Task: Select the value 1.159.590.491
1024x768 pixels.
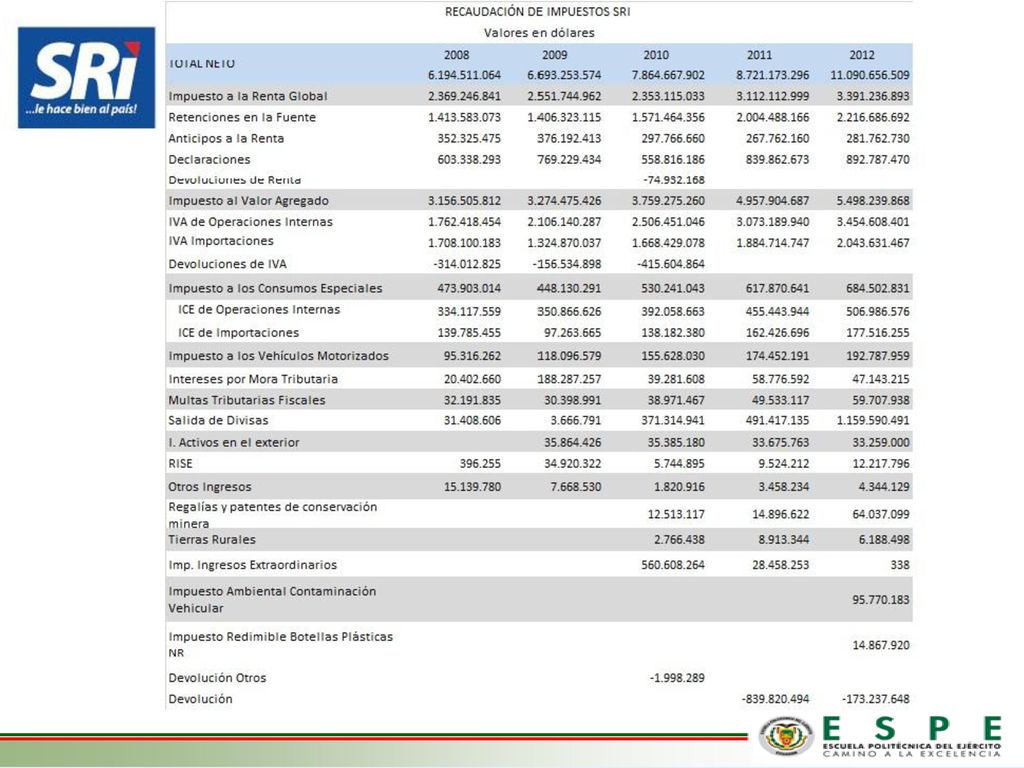Action: point(872,421)
